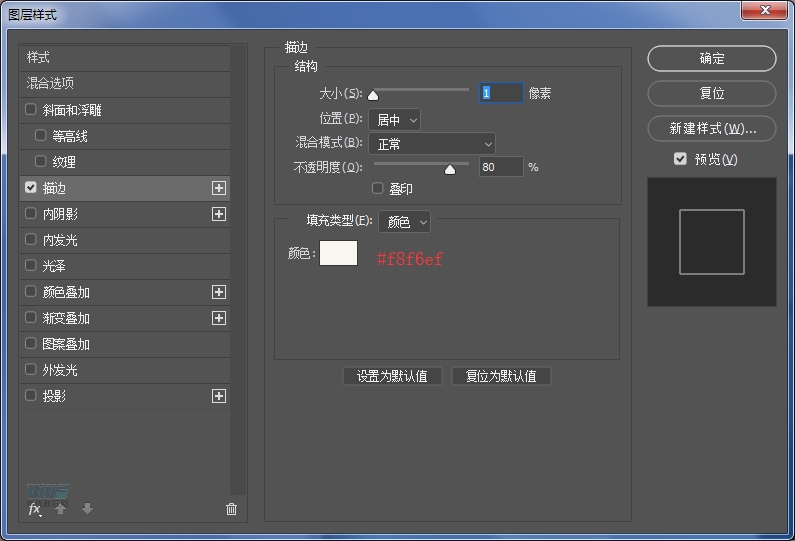
Task: Click the plus icon beside 投影
Action: coord(219,396)
